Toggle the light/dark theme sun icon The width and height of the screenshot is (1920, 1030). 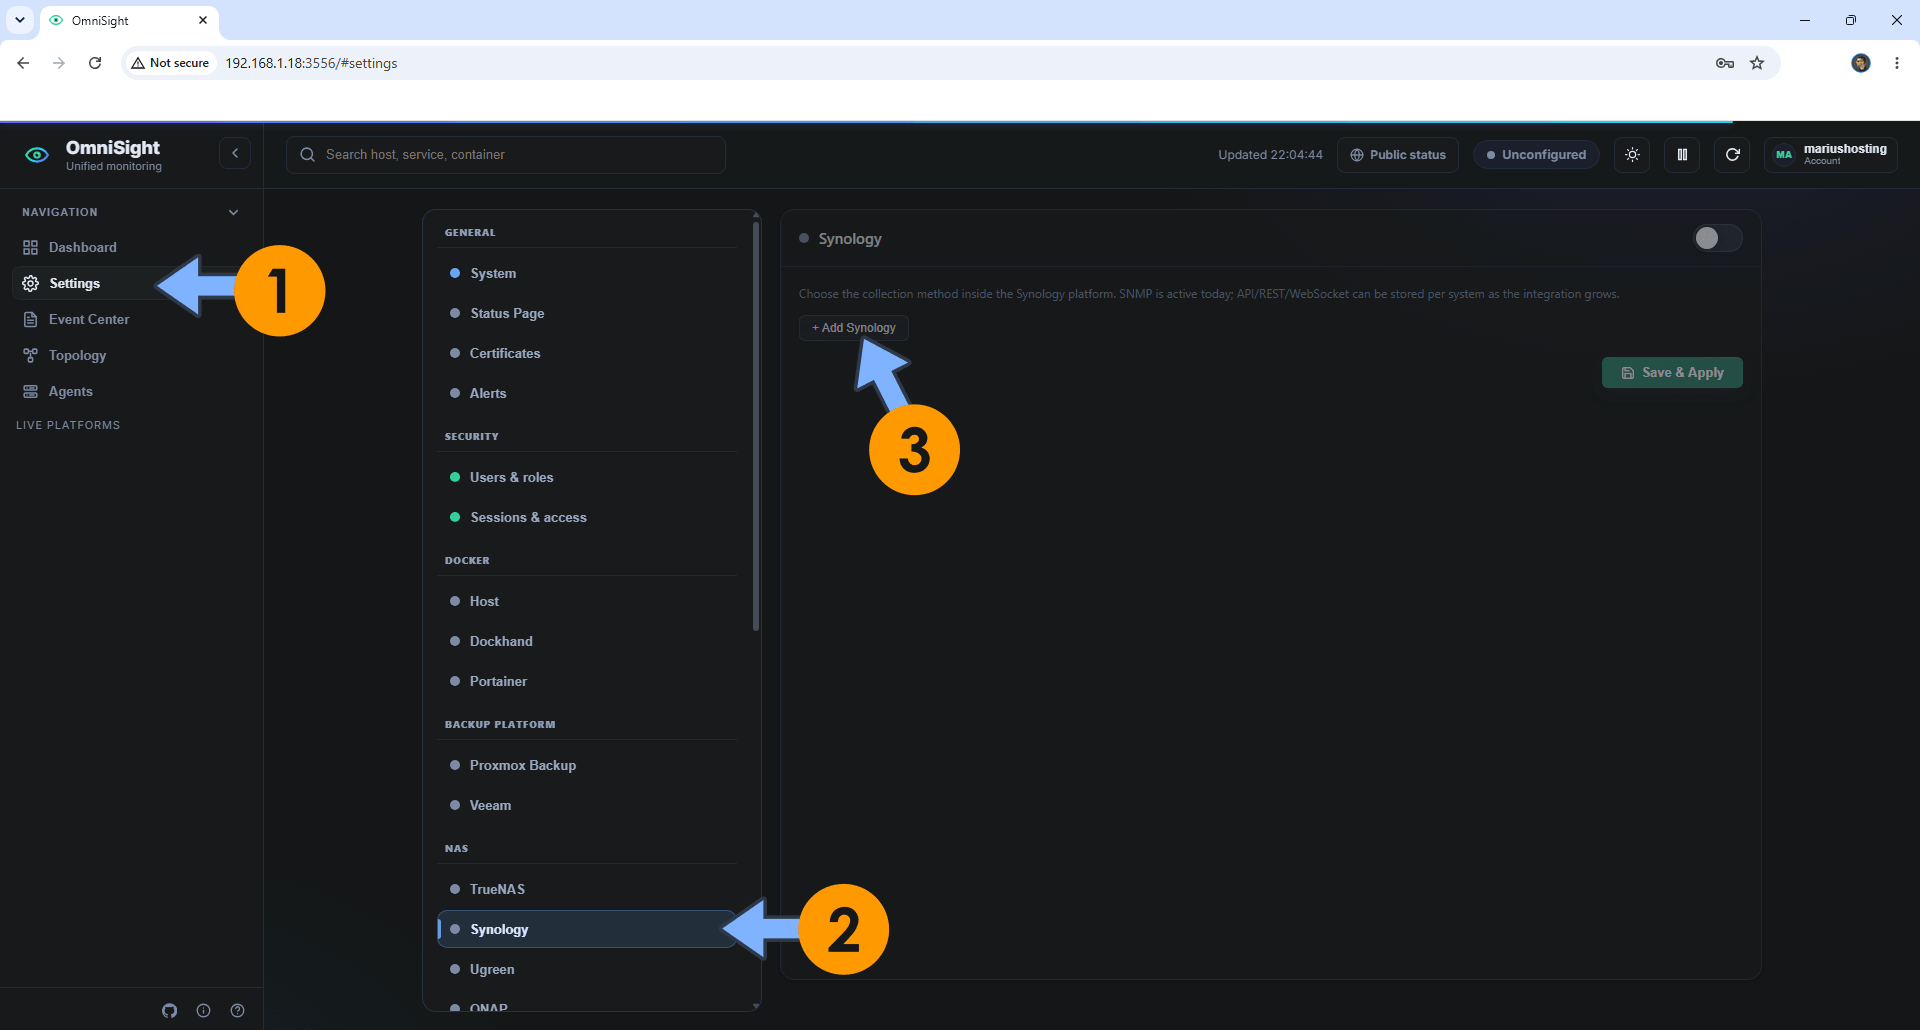click(1632, 155)
